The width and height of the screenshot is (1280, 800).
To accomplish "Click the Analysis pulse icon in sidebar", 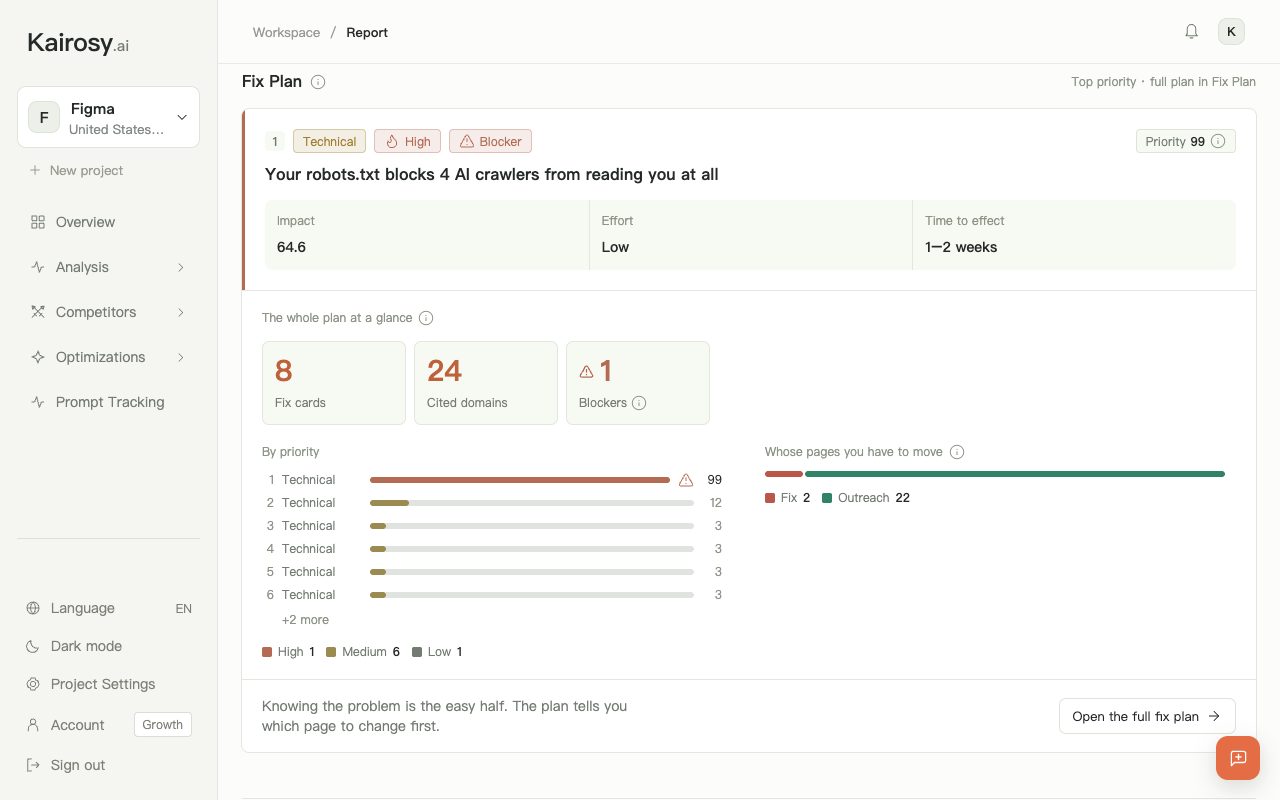I will [x=38, y=267].
